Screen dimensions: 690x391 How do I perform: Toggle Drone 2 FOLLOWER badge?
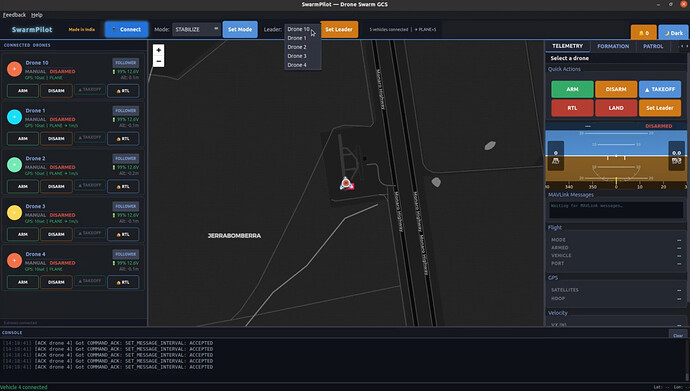pos(125,158)
